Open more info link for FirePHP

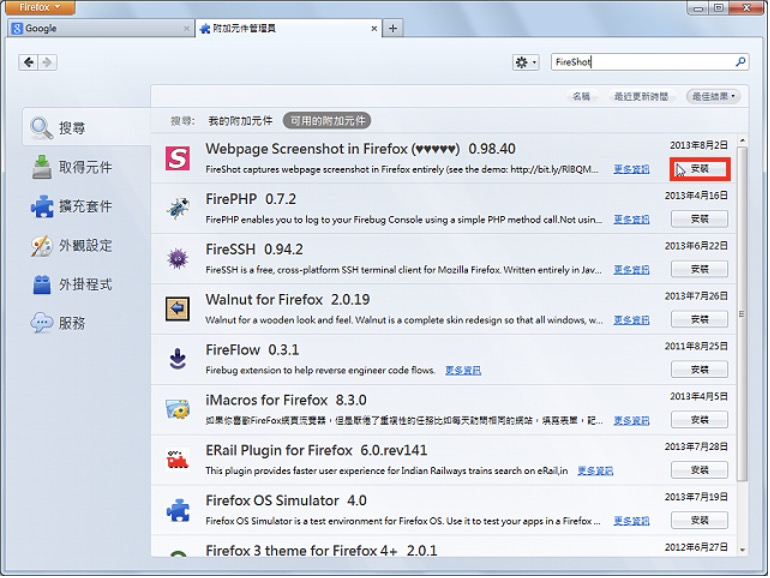[x=632, y=220]
